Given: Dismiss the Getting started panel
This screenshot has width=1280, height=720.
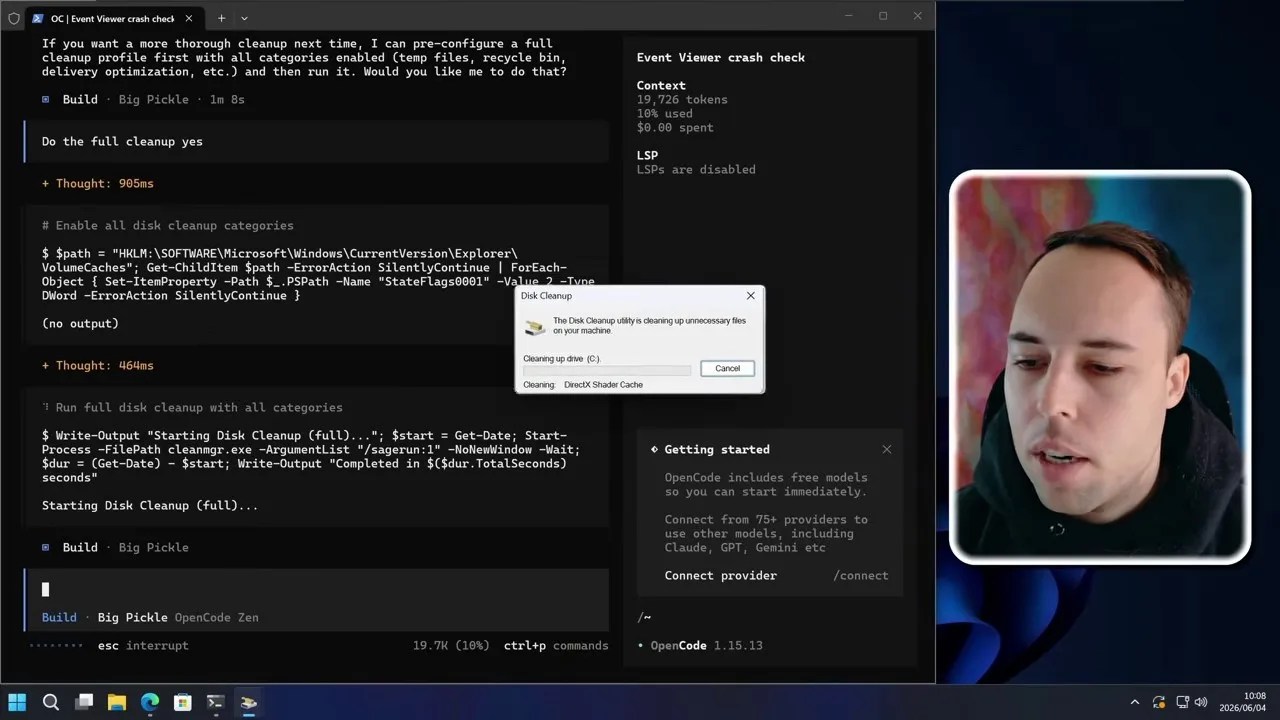Looking at the screenshot, I should 886,449.
